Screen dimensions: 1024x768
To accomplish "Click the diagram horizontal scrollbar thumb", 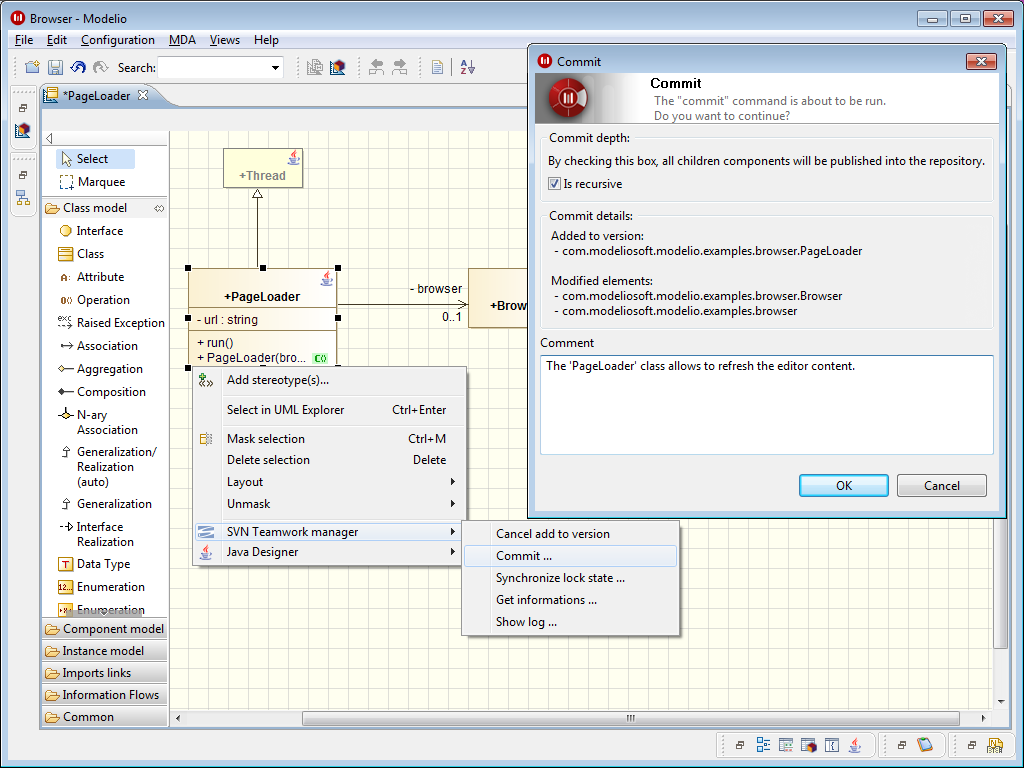I will [630, 718].
